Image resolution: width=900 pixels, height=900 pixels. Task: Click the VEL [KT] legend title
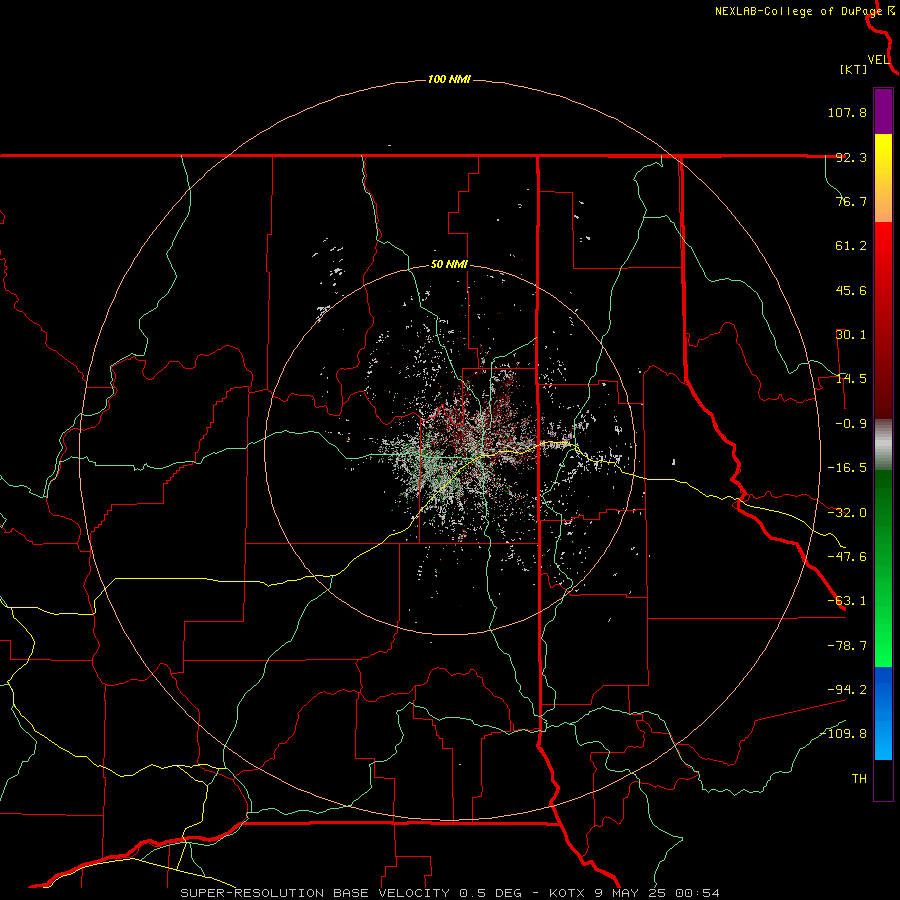tap(863, 64)
